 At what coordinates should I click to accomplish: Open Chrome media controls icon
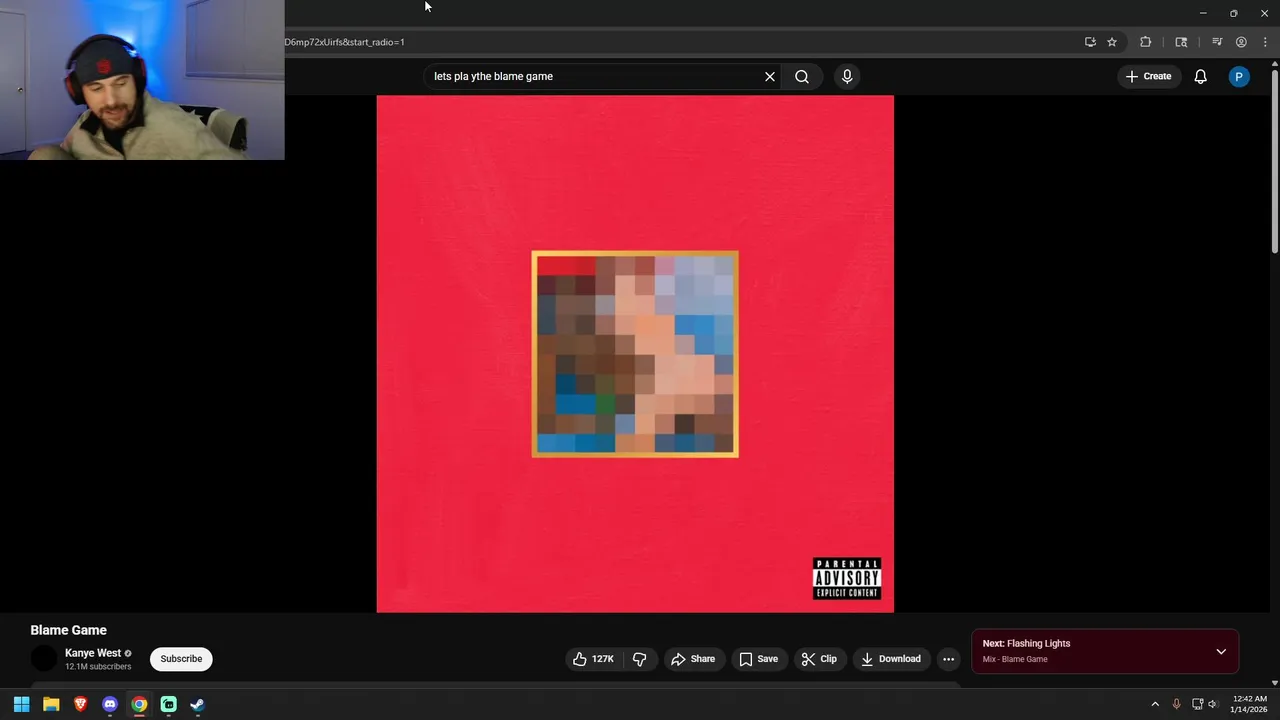(x=1217, y=42)
